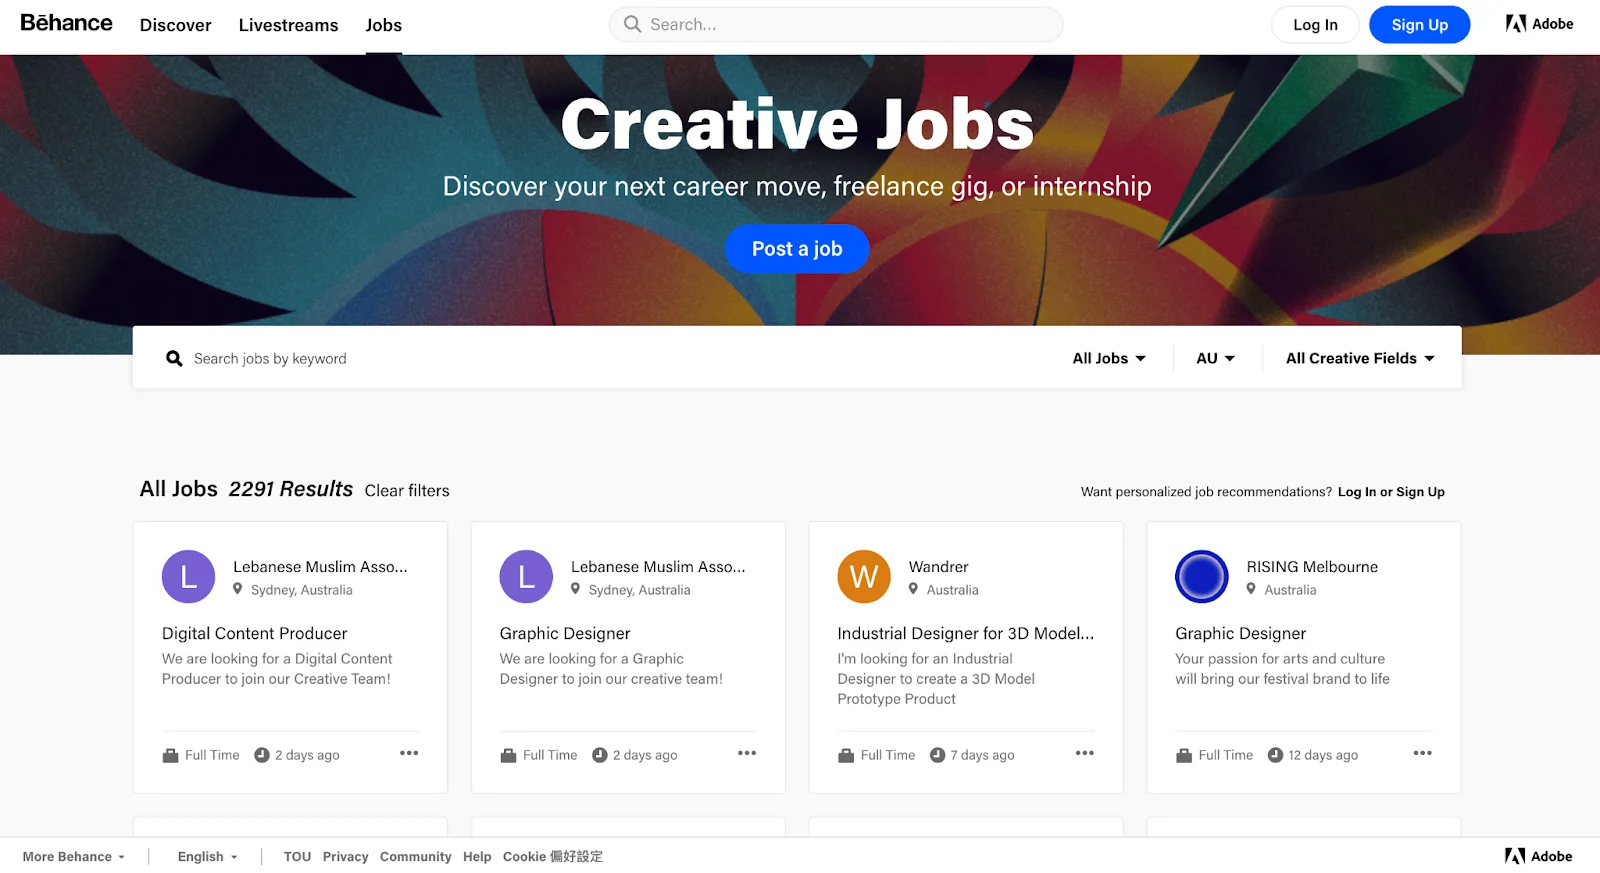Click the 2291 Results count text
The image size is (1600, 873).
[x=291, y=489]
